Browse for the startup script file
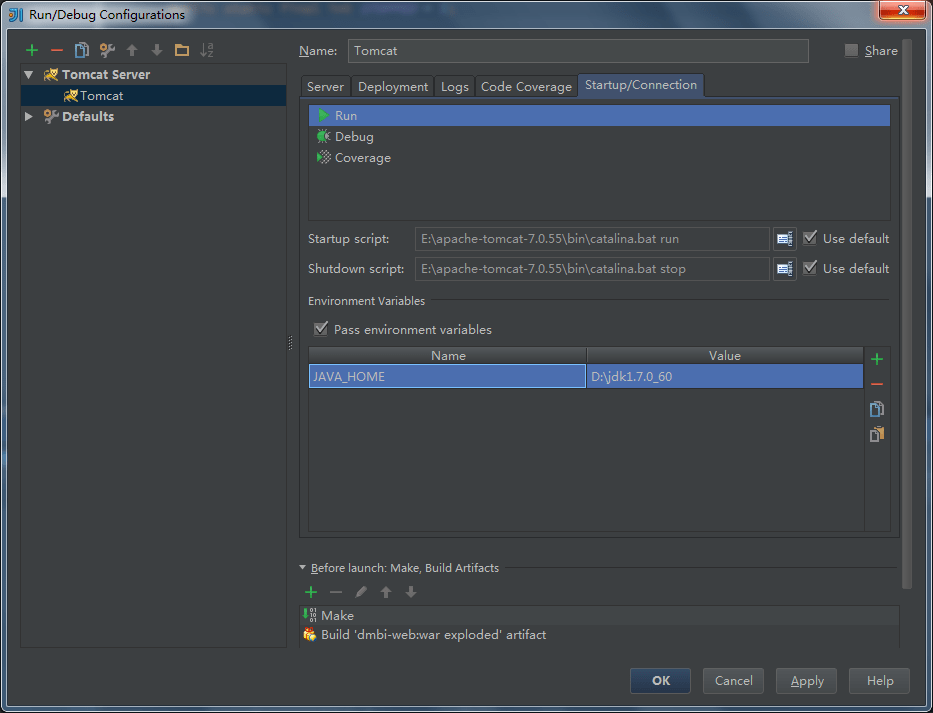Image resolution: width=933 pixels, height=713 pixels. point(784,238)
